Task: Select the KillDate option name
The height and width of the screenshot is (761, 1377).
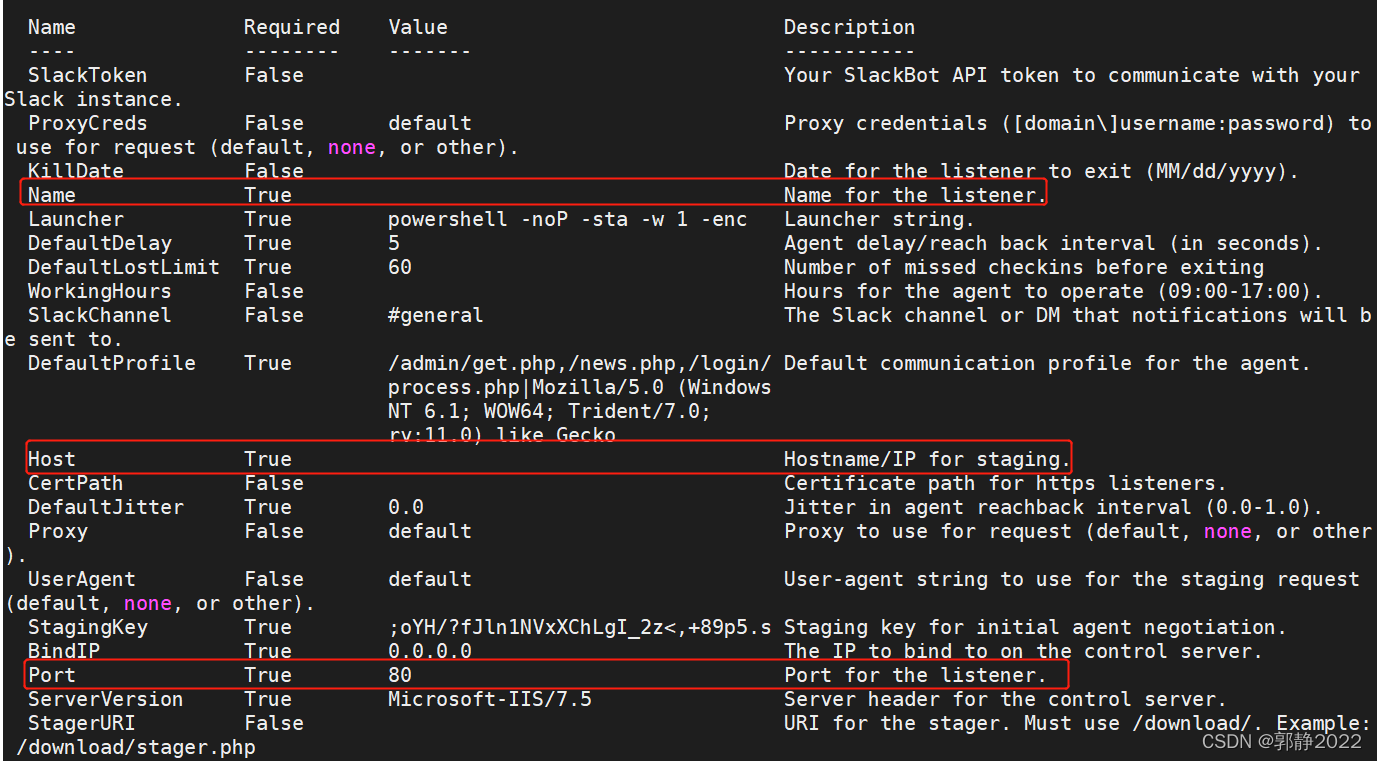Action: [x=75, y=171]
